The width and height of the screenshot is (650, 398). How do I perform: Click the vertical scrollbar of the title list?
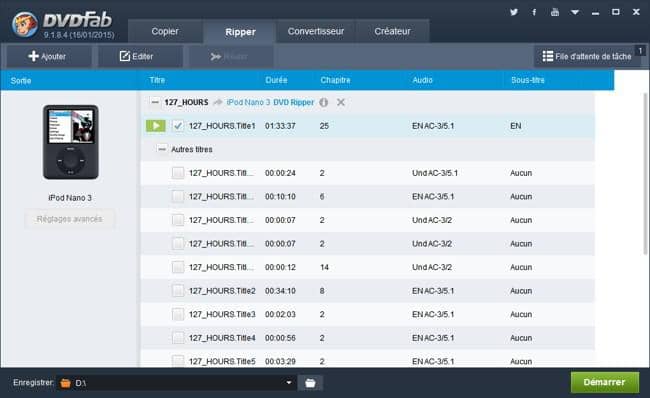646,174
